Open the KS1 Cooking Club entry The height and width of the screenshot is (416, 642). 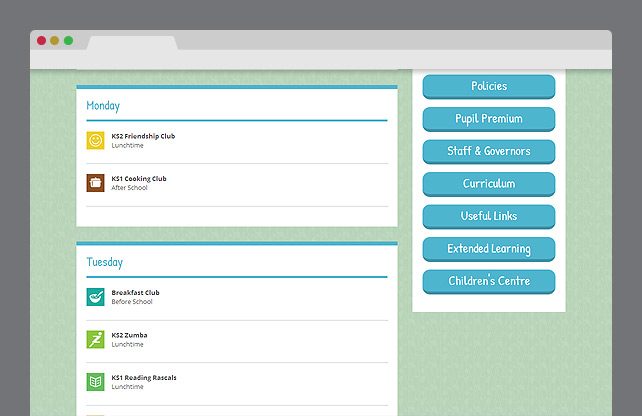coord(139,179)
